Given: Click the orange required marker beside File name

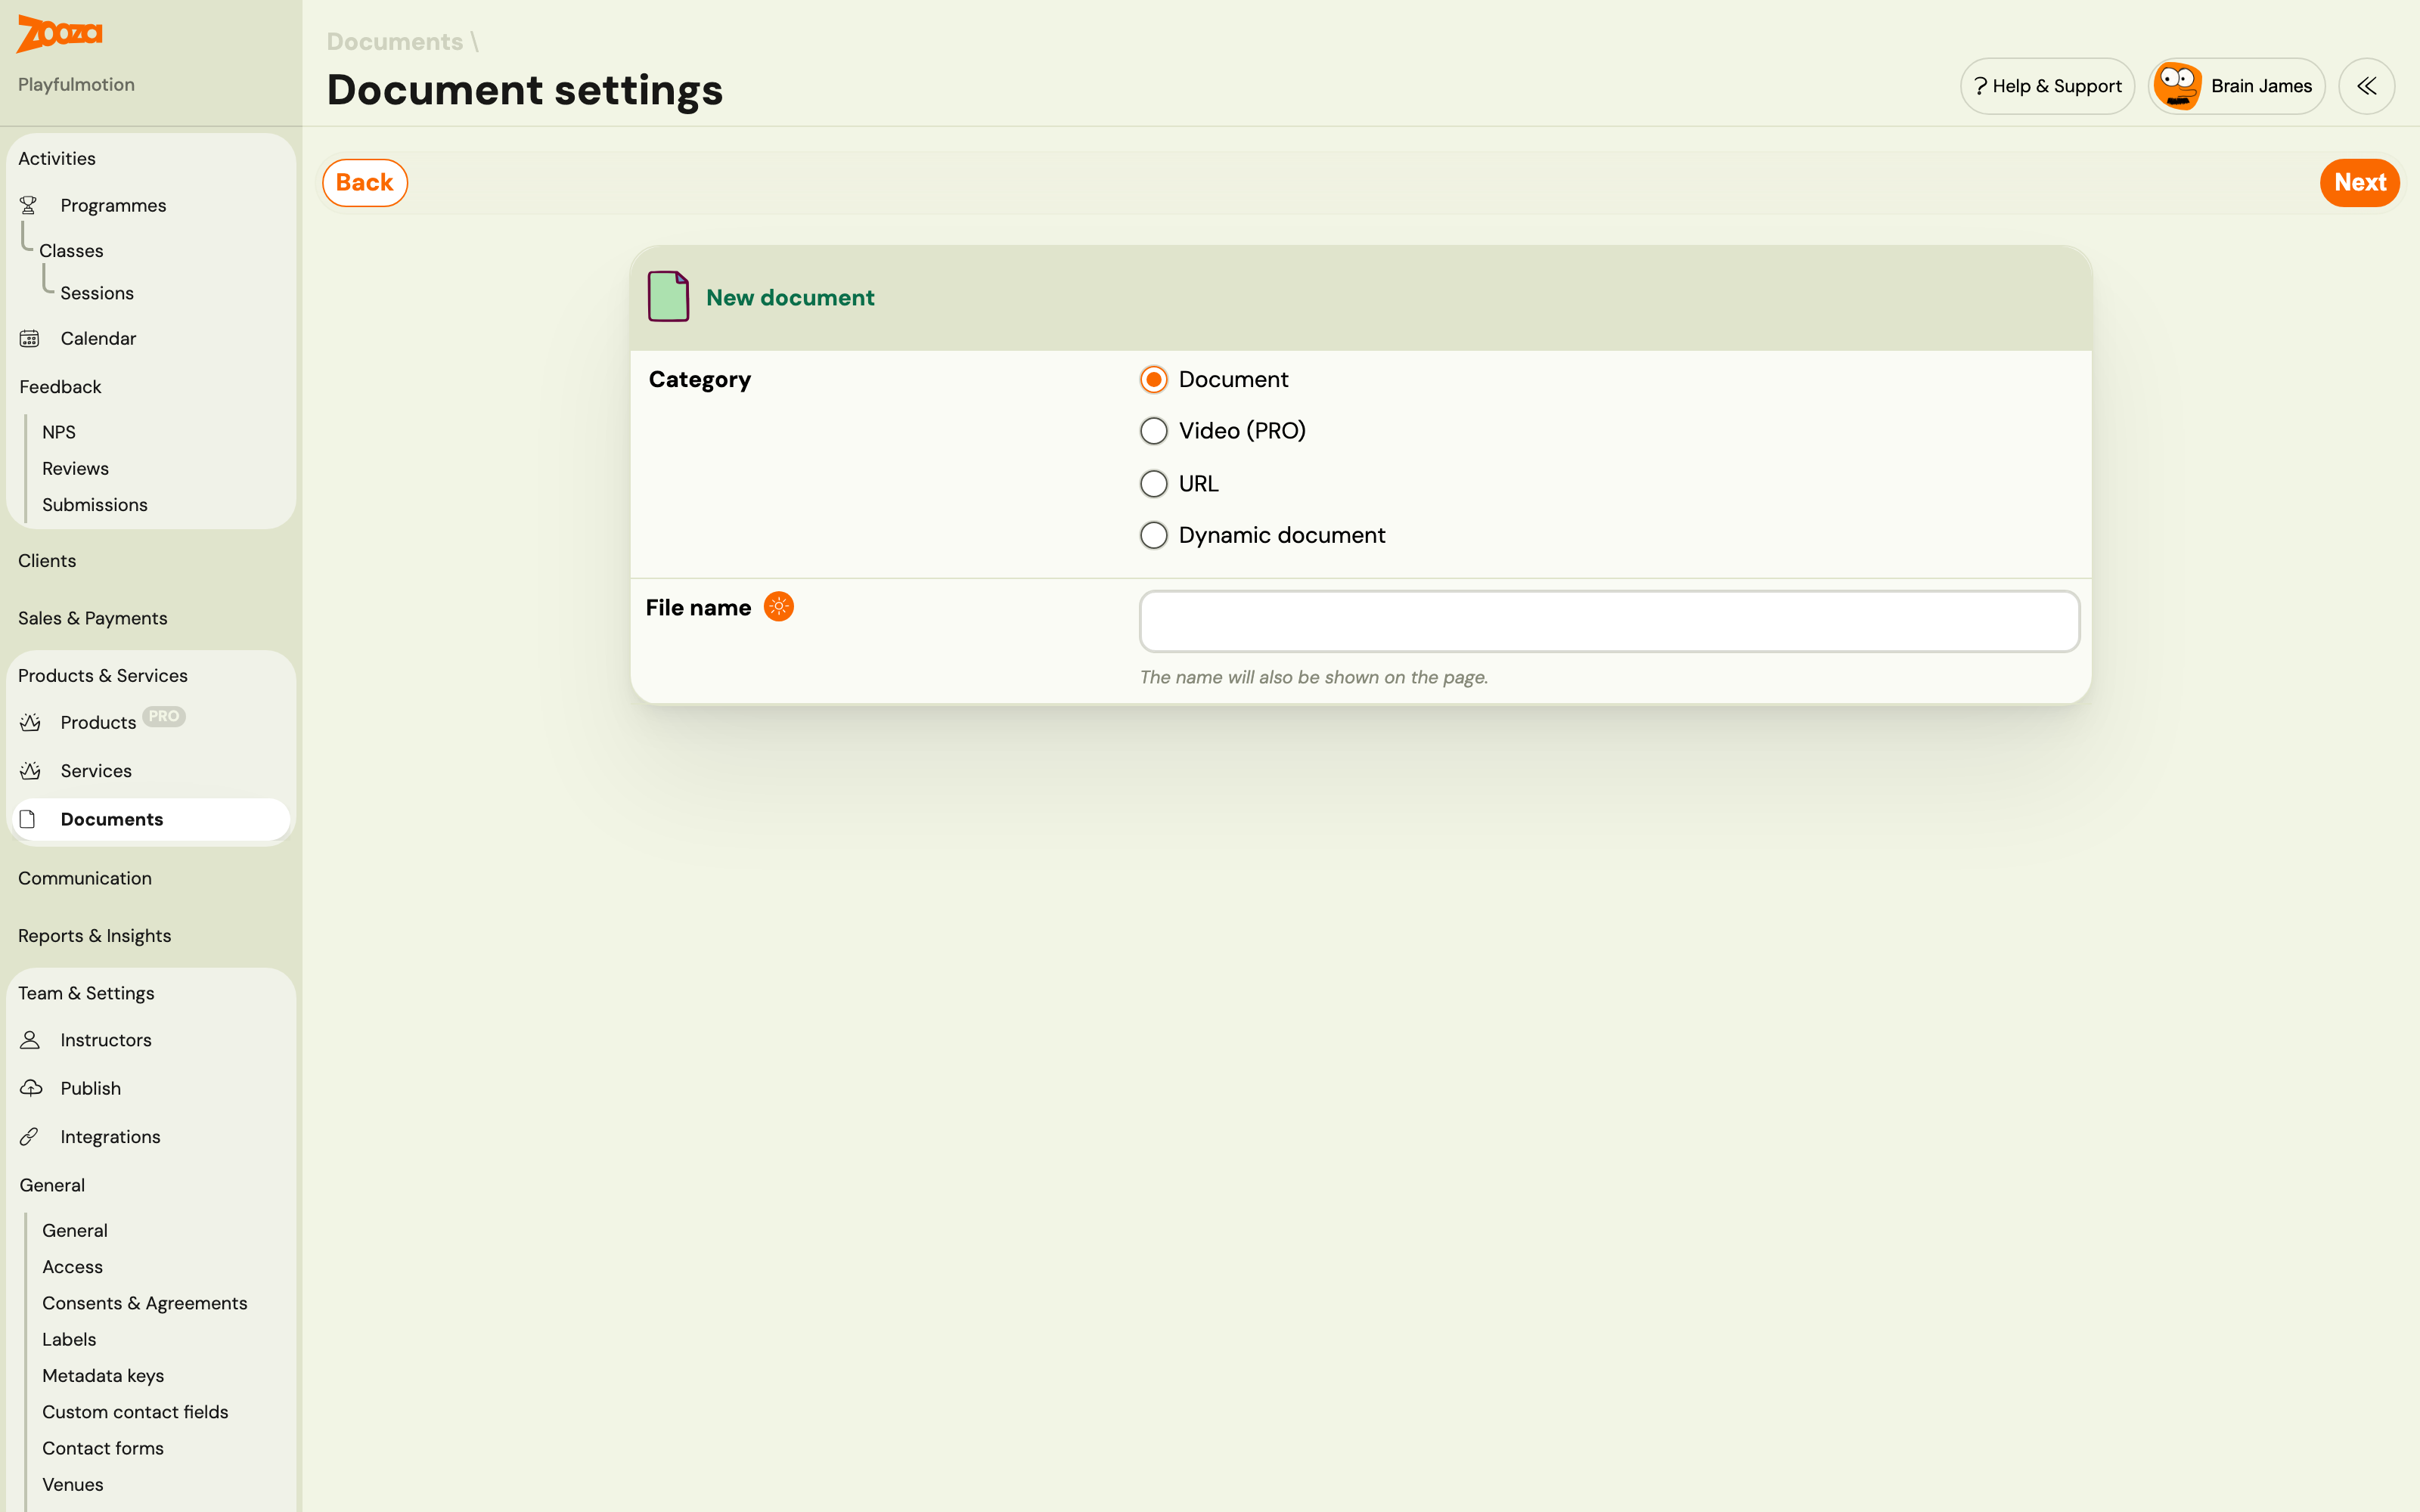Looking at the screenshot, I should [779, 606].
